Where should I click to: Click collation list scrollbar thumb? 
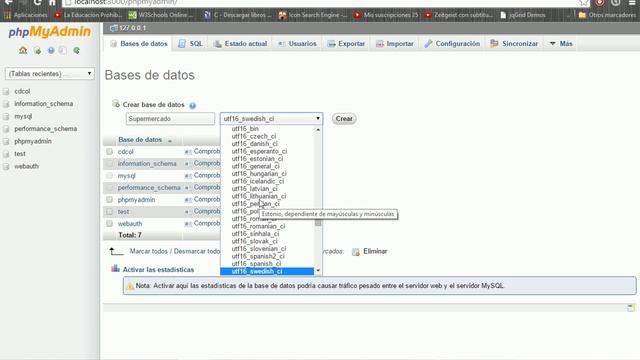tap(318, 223)
